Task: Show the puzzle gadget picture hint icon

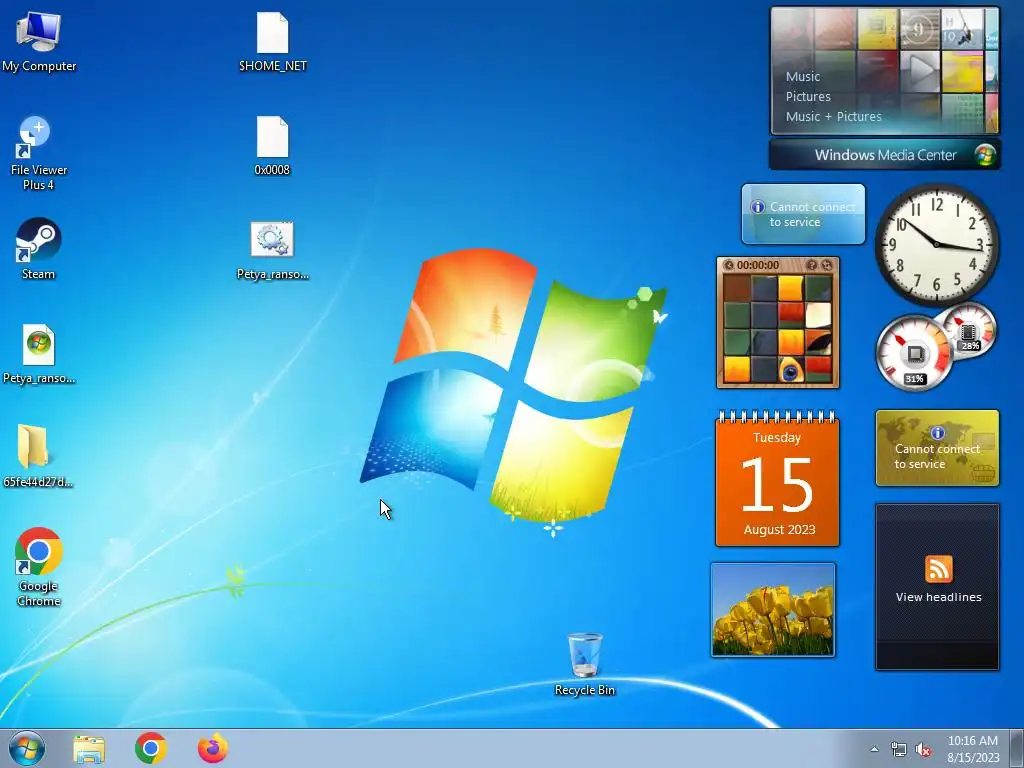Action: [x=812, y=265]
